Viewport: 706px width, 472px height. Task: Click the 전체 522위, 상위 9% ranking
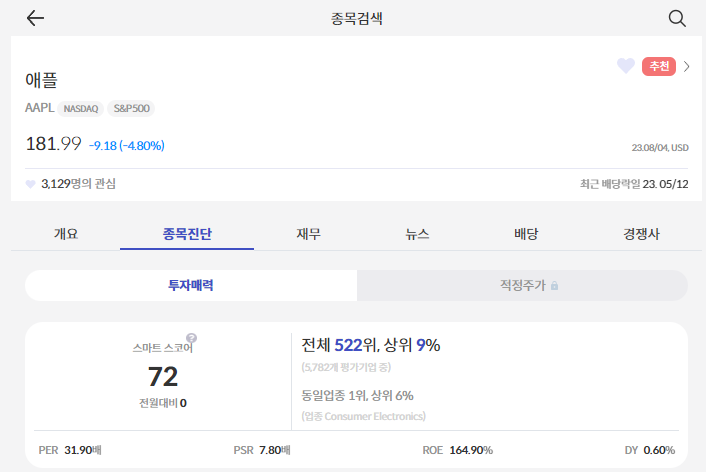click(371, 345)
